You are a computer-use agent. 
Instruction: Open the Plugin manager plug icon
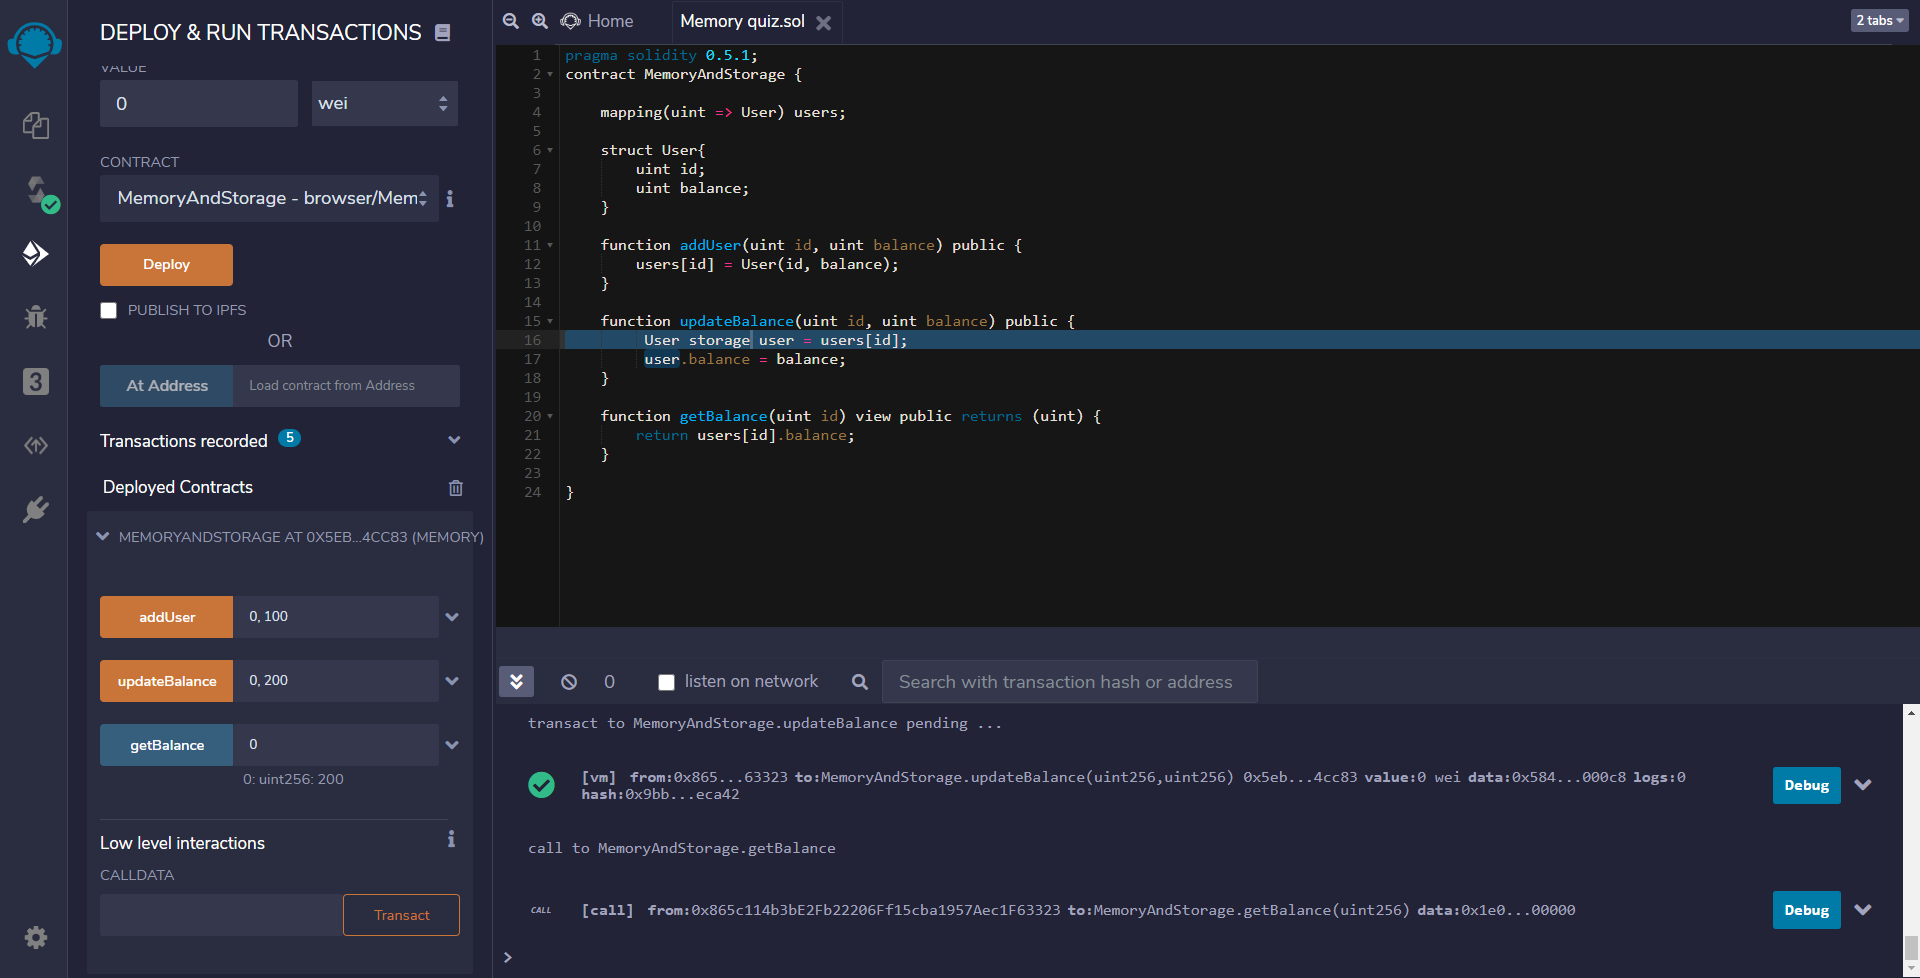[36, 509]
